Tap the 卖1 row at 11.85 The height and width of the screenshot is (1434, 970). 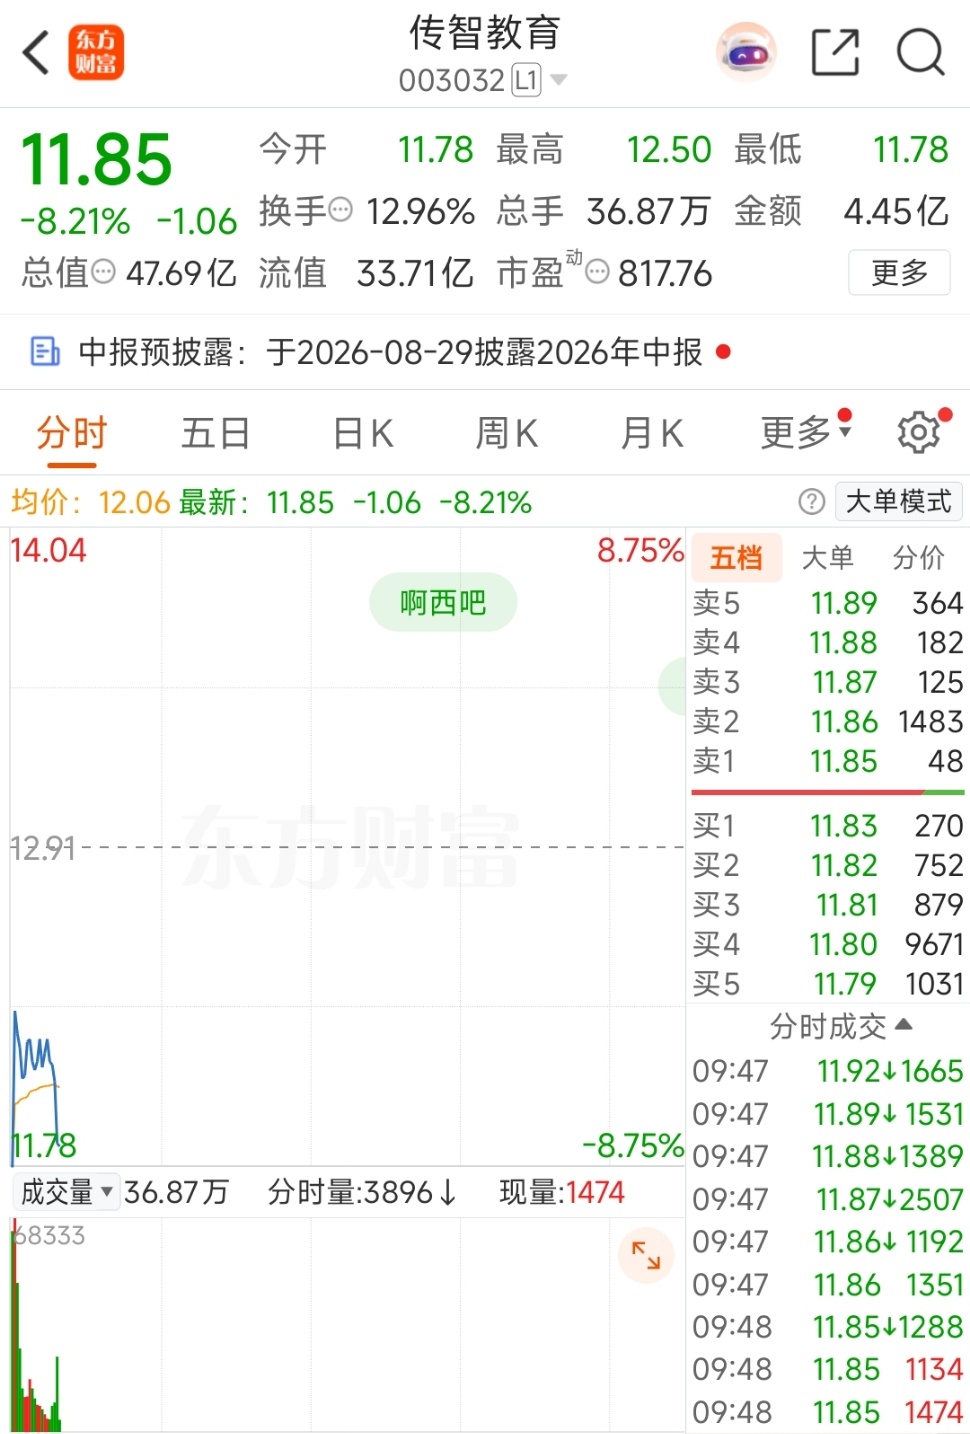(x=827, y=761)
